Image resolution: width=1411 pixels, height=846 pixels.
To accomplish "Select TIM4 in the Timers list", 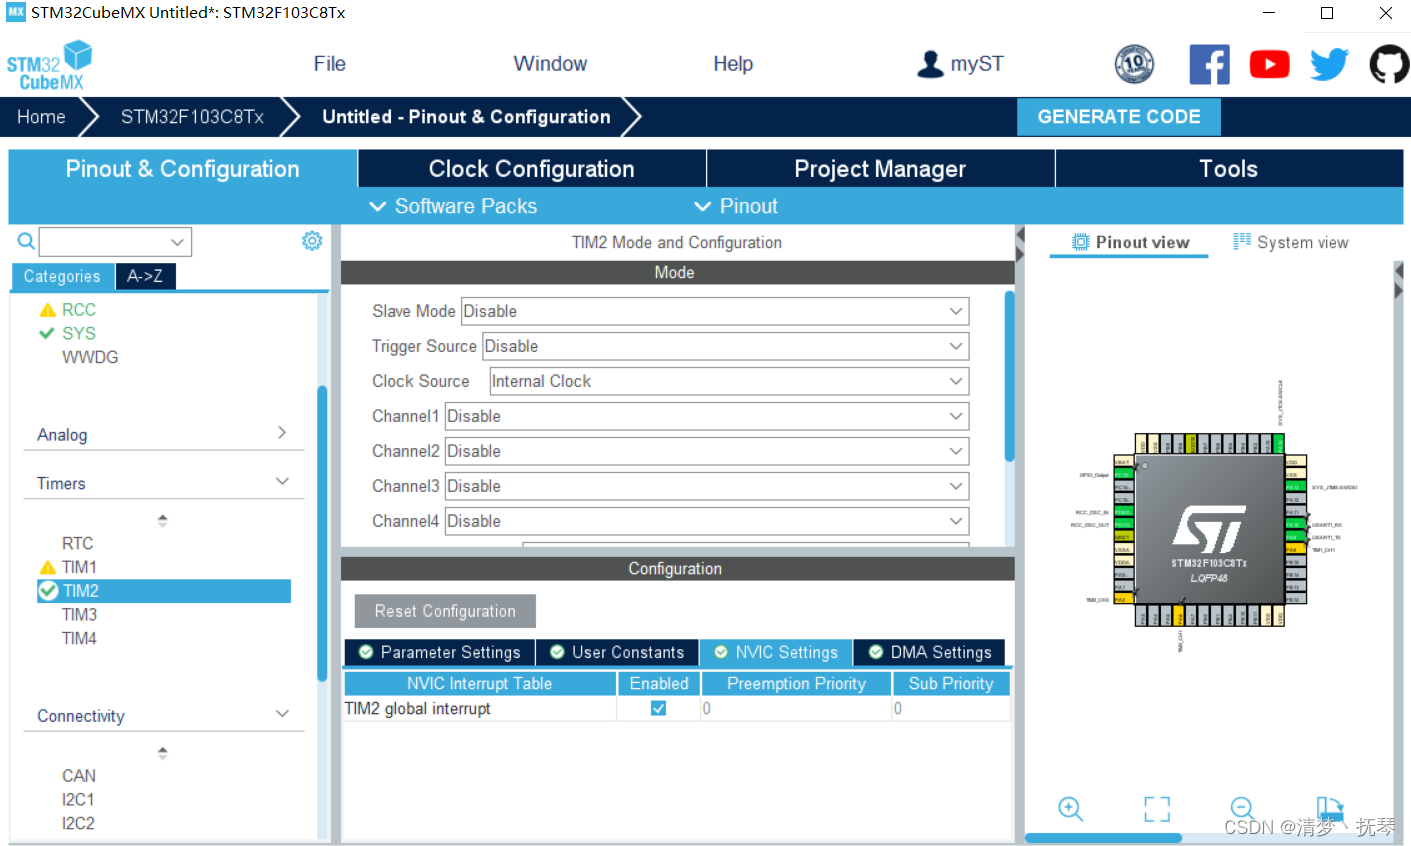I will point(79,638).
